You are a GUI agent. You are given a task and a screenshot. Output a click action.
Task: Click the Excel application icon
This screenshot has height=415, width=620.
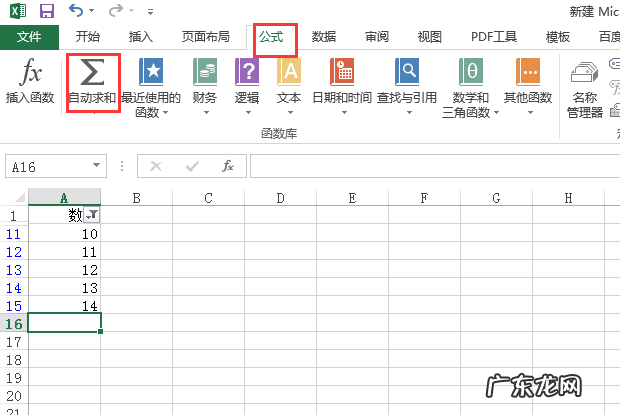18,11
